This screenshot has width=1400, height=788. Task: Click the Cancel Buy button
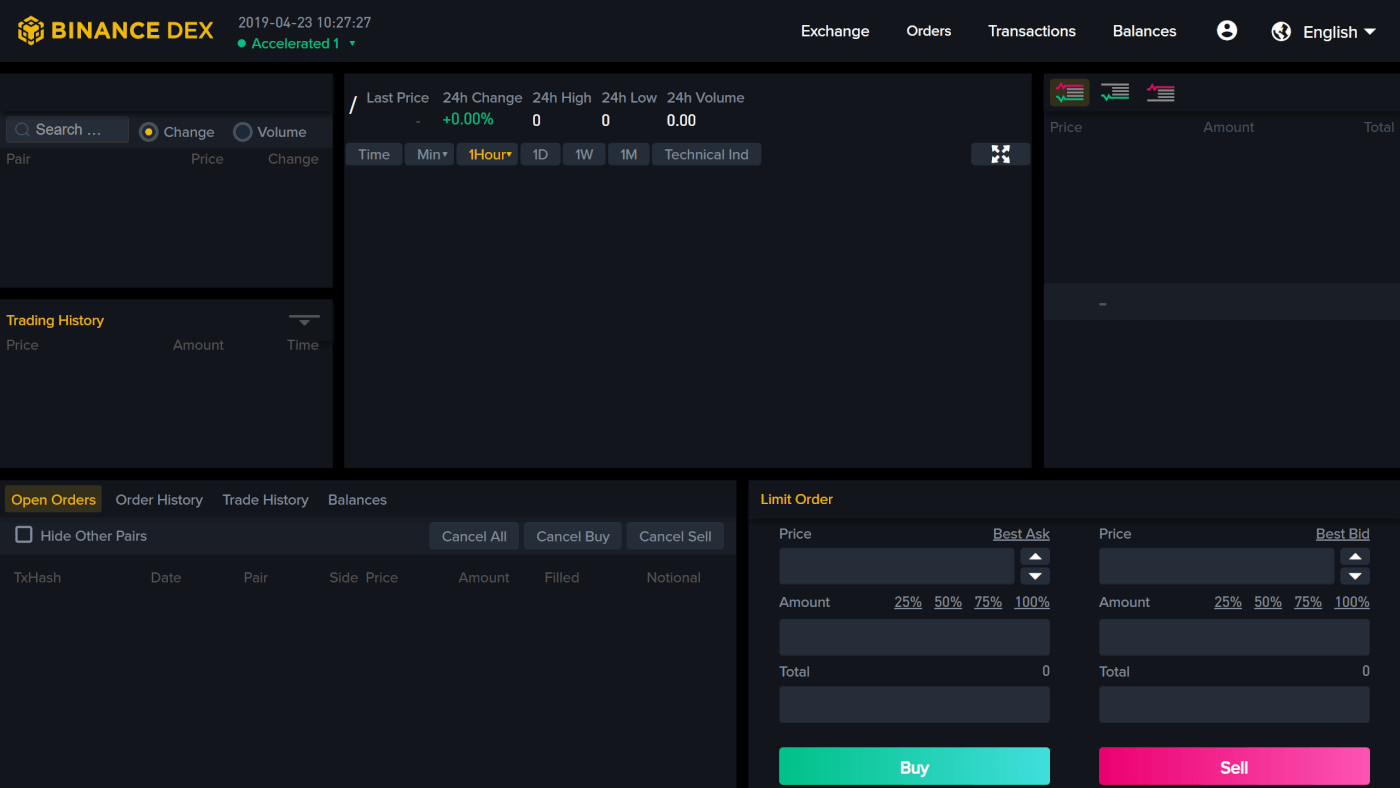tap(573, 536)
